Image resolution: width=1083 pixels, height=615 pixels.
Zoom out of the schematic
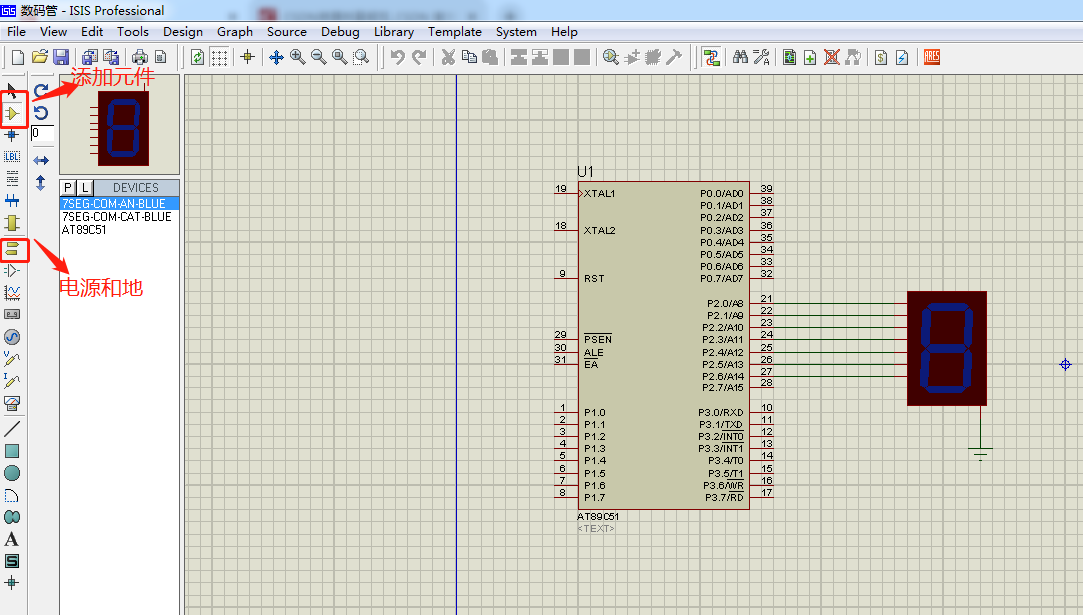click(318, 57)
